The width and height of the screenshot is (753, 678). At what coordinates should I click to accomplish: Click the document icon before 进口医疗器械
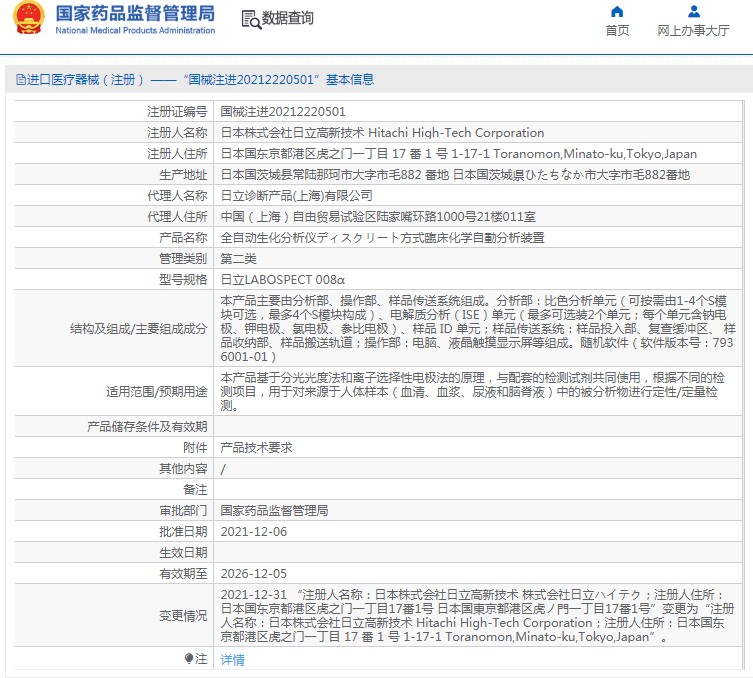[x=21, y=79]
